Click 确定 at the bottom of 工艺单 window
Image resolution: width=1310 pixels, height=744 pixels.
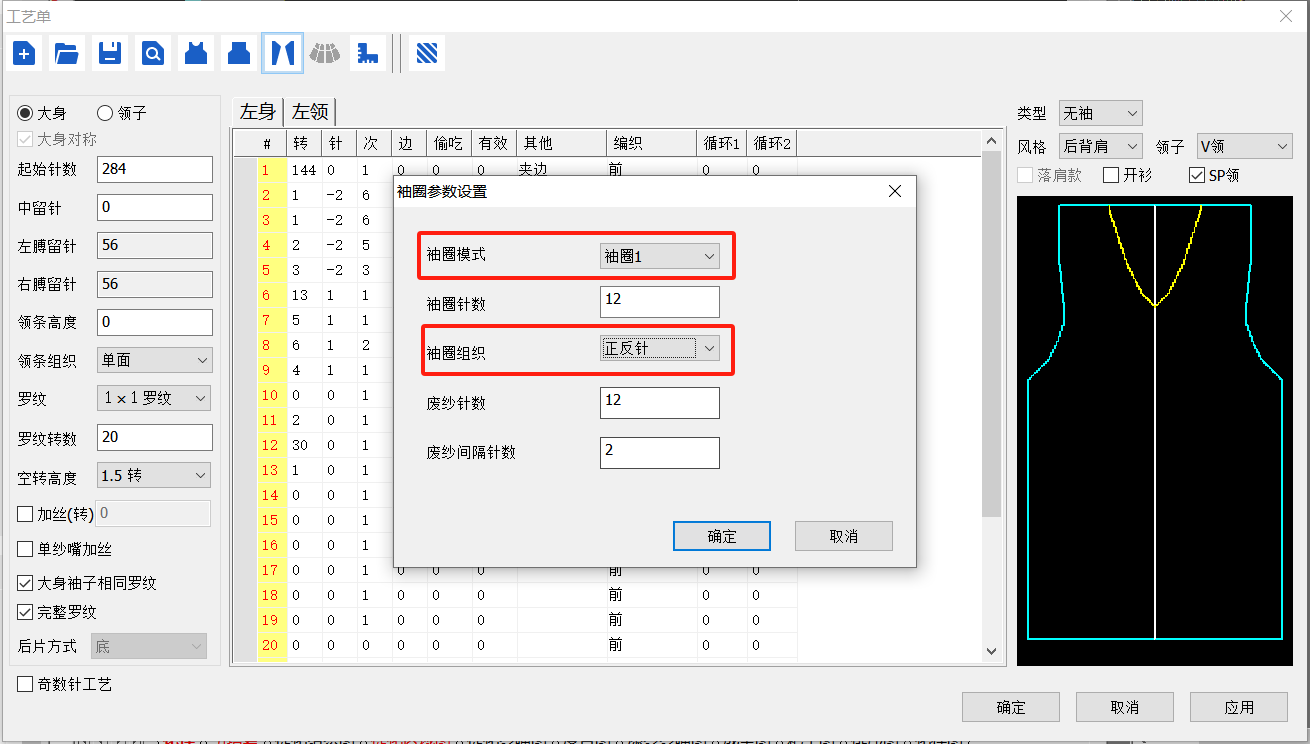point(1011,707)
